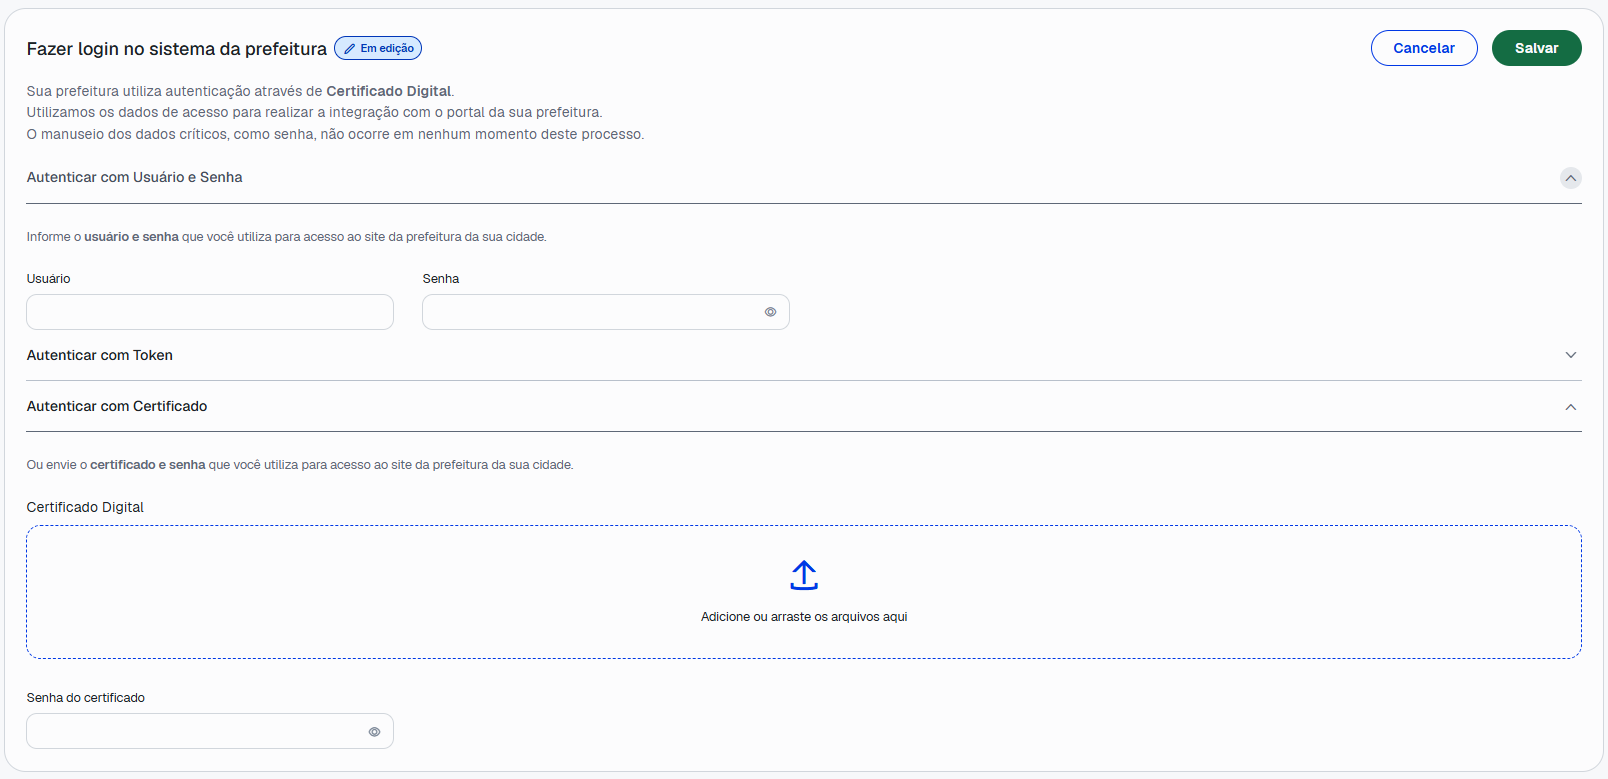Click the Autenticar com Usuário e Senha header text
This screenshot has height=779, width=1608.
(135, 177)
